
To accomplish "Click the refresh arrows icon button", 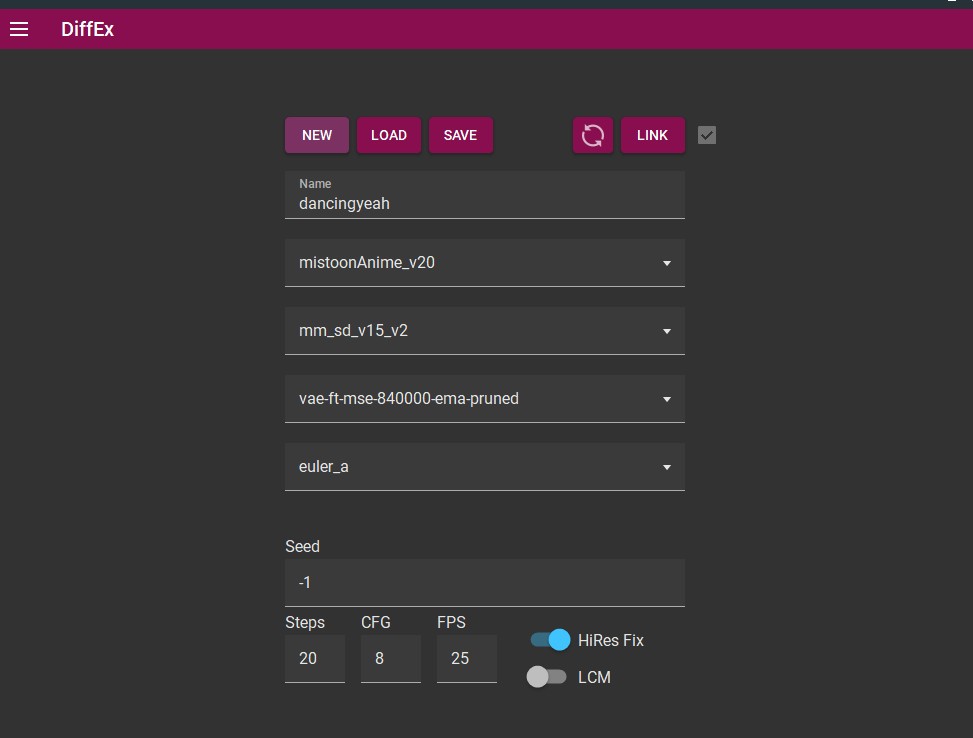I will coord(593,135).
